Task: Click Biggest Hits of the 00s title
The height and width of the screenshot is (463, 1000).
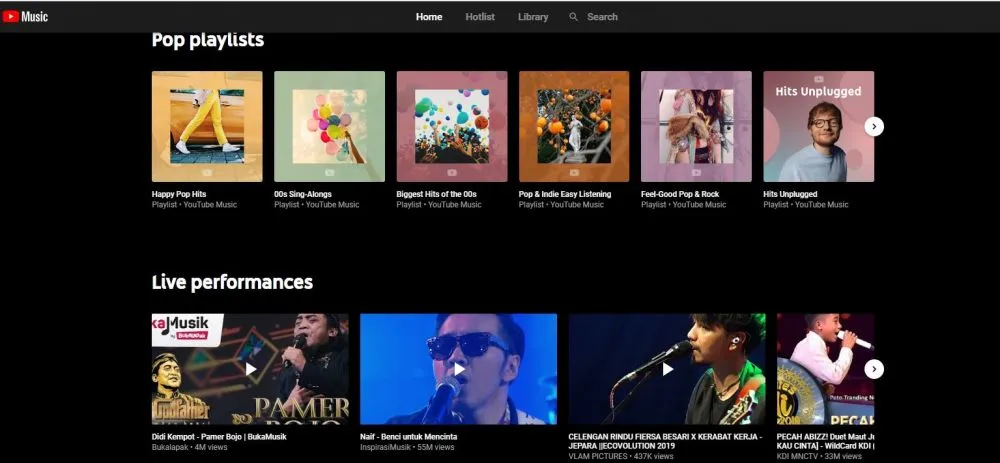Action: 436,194
